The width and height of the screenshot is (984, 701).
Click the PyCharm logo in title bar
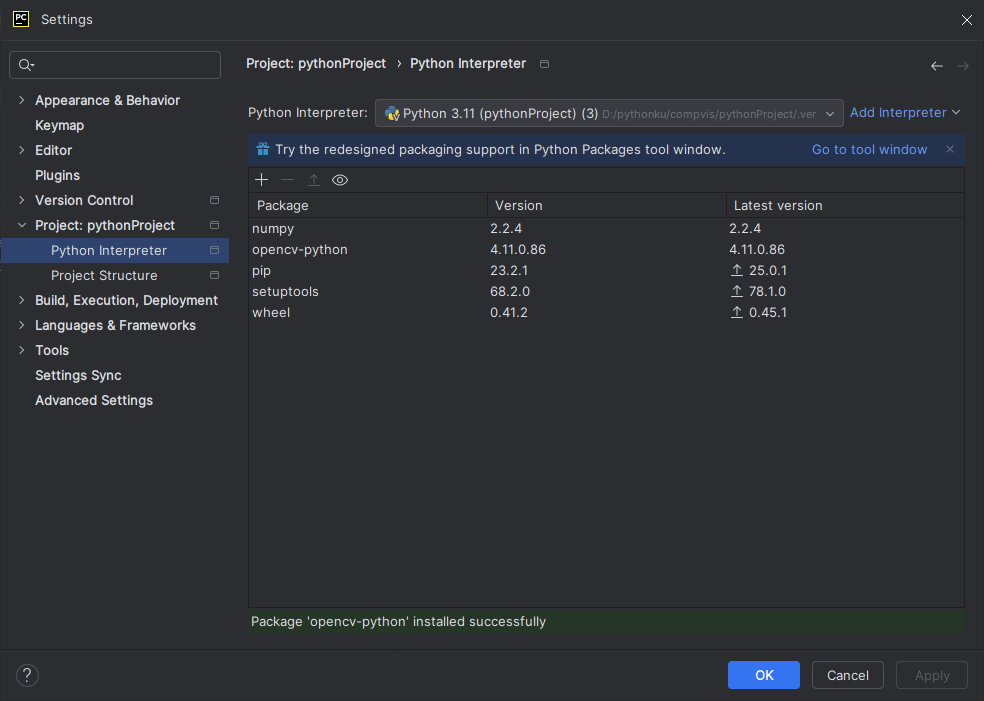click(21, 19)
